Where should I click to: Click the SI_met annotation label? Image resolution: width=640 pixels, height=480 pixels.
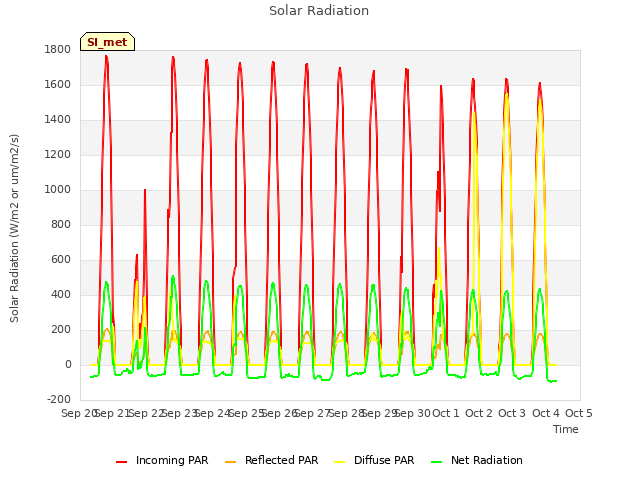click(107, 42)
